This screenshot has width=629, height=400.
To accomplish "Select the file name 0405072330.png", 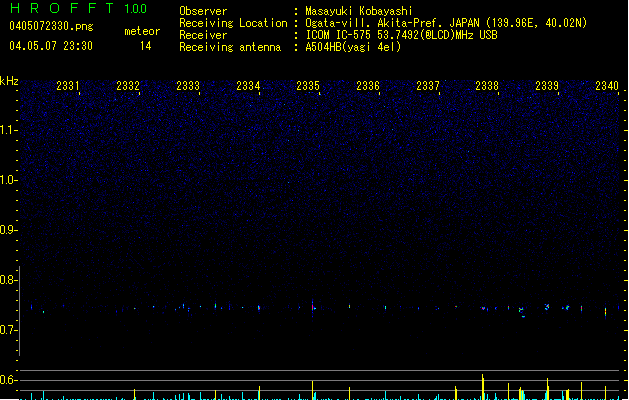I will tap(51, 26).
